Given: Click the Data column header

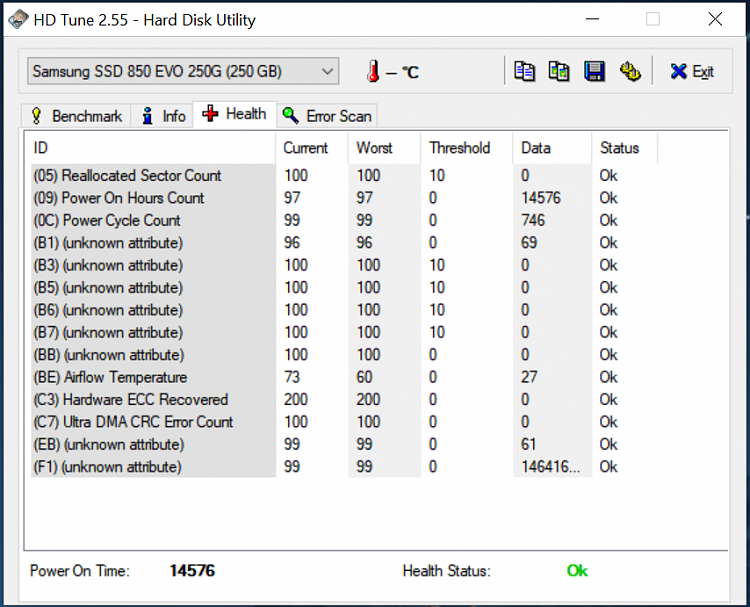Looking at the screenshot, I should pos(552,148).
